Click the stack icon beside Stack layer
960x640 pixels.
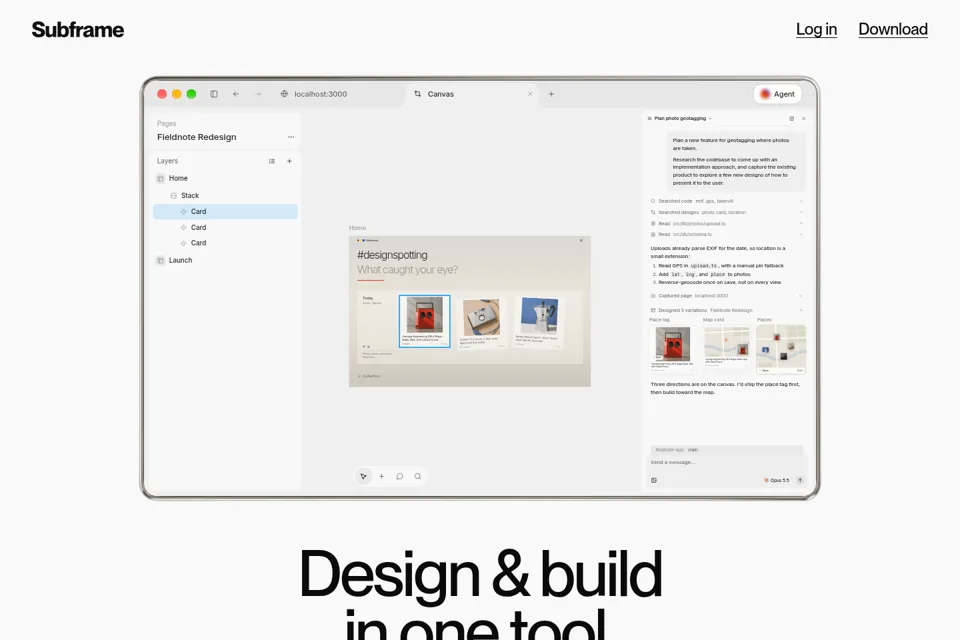[x=173, y=195]
